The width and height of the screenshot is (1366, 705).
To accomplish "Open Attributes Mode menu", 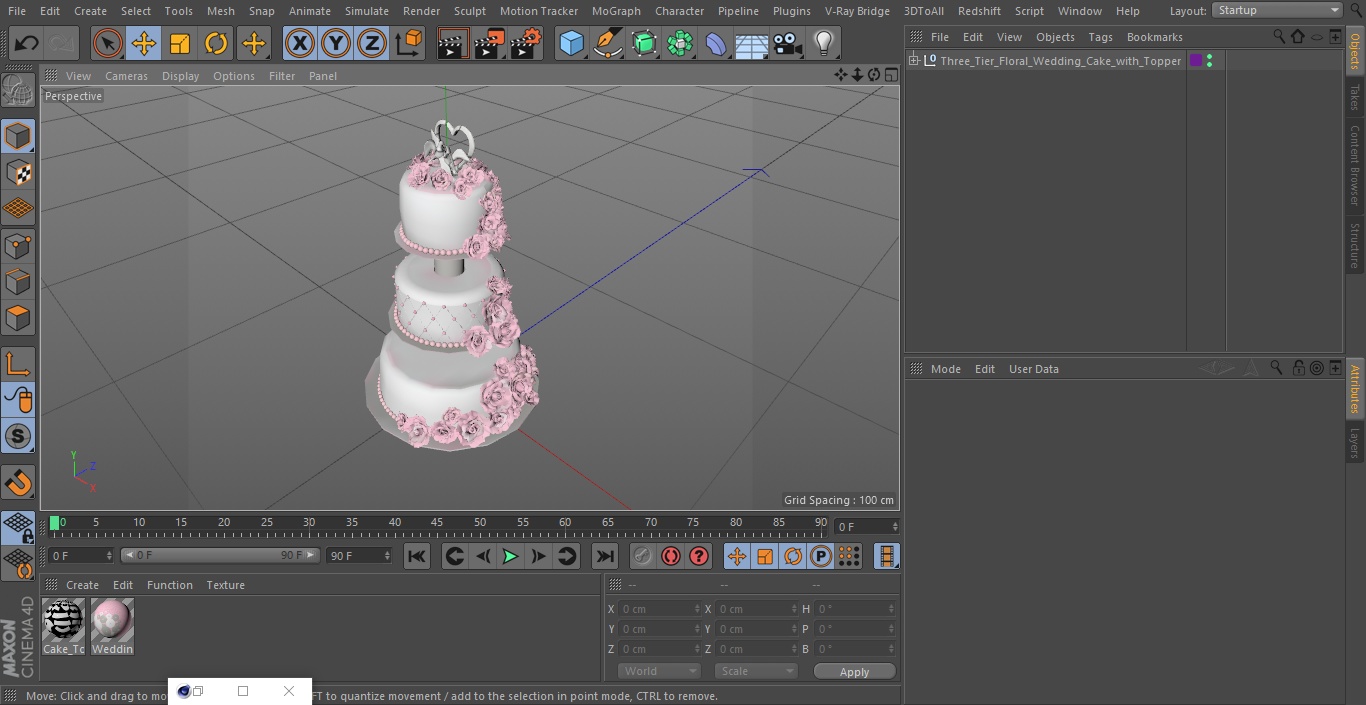I will pos(945,369).
